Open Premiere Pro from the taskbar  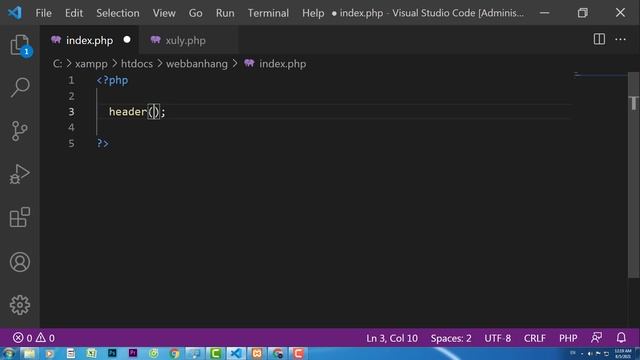coord(133,353)
